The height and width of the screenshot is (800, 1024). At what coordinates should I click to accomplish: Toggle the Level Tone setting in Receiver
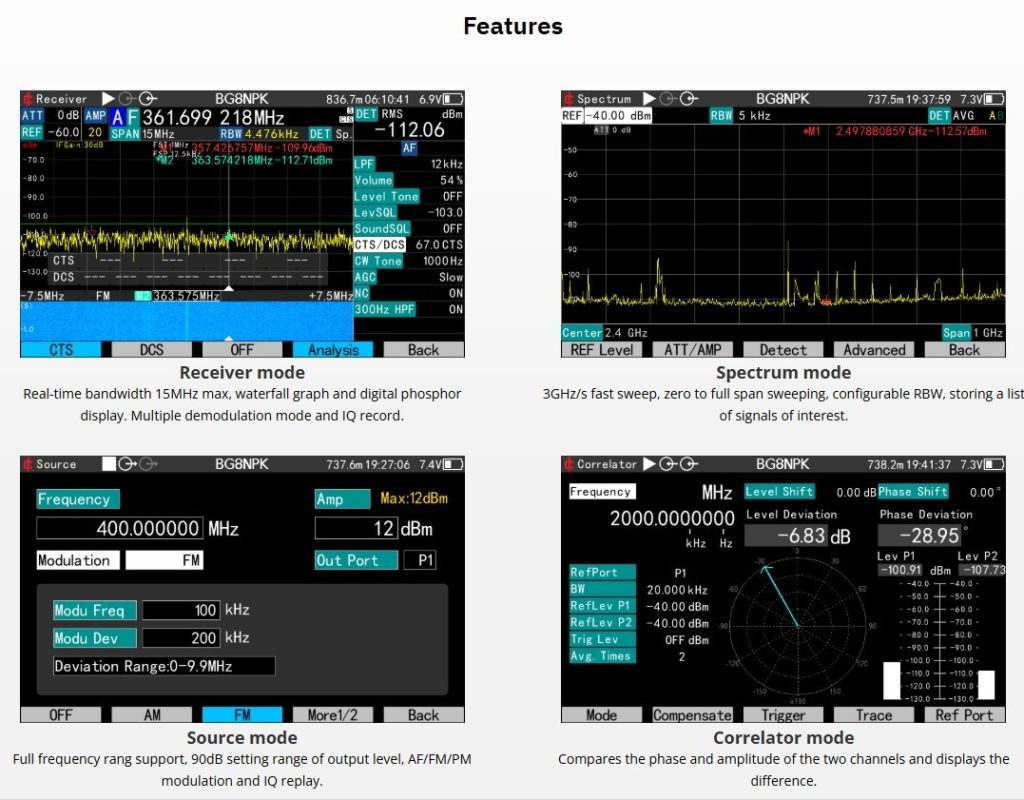point(409,197)
